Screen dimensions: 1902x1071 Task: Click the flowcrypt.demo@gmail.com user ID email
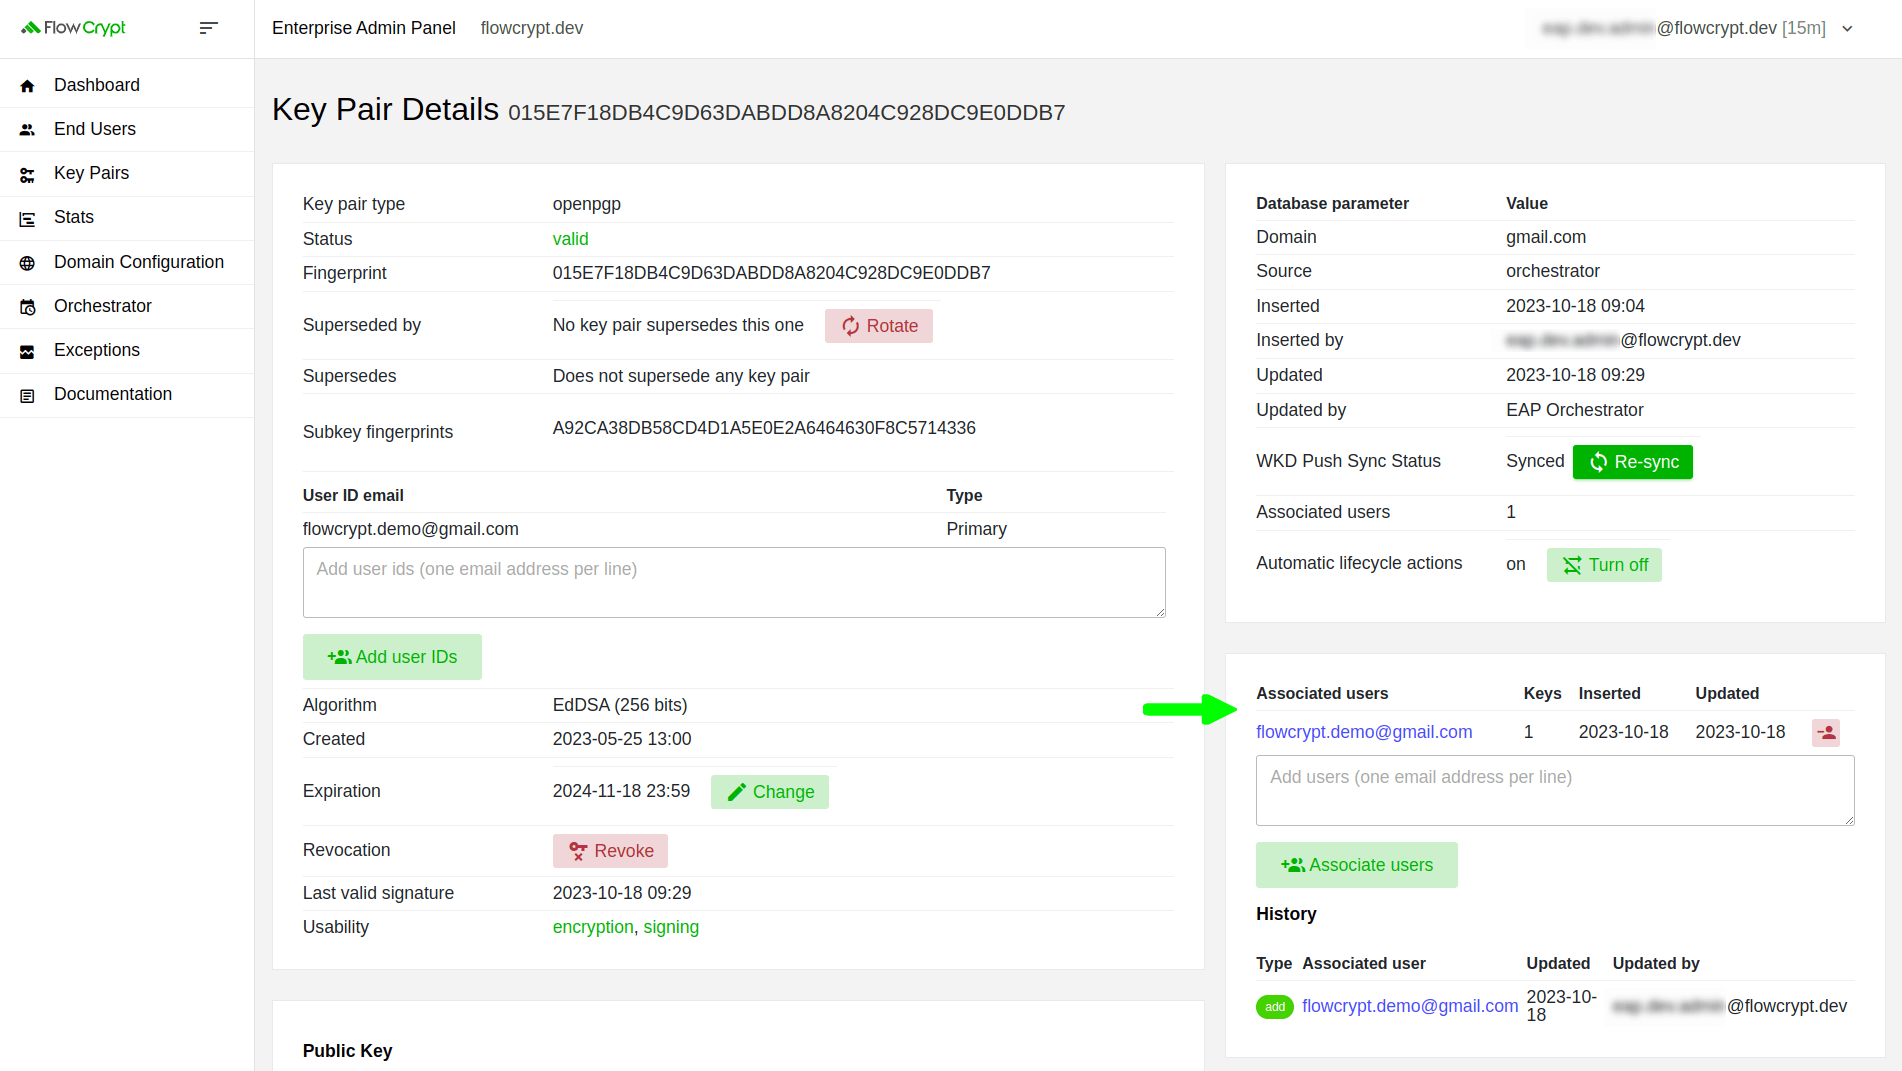(411, 529)
